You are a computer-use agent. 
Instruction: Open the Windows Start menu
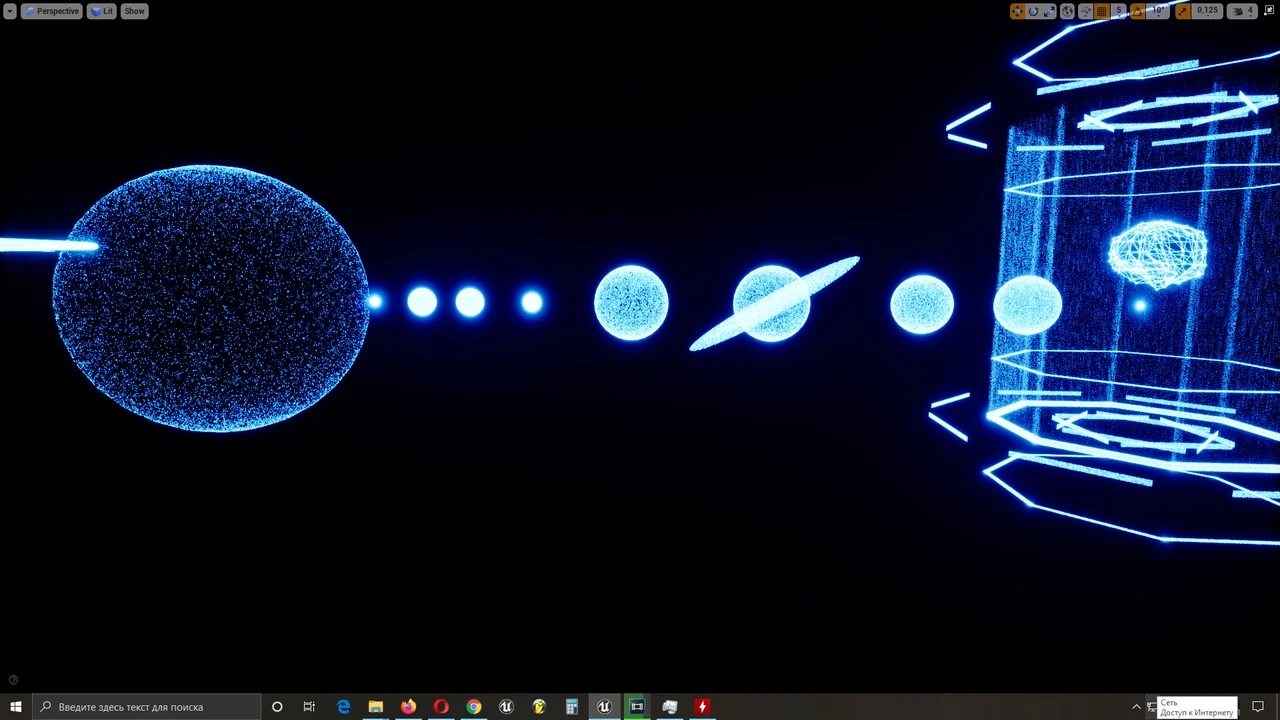16,707
